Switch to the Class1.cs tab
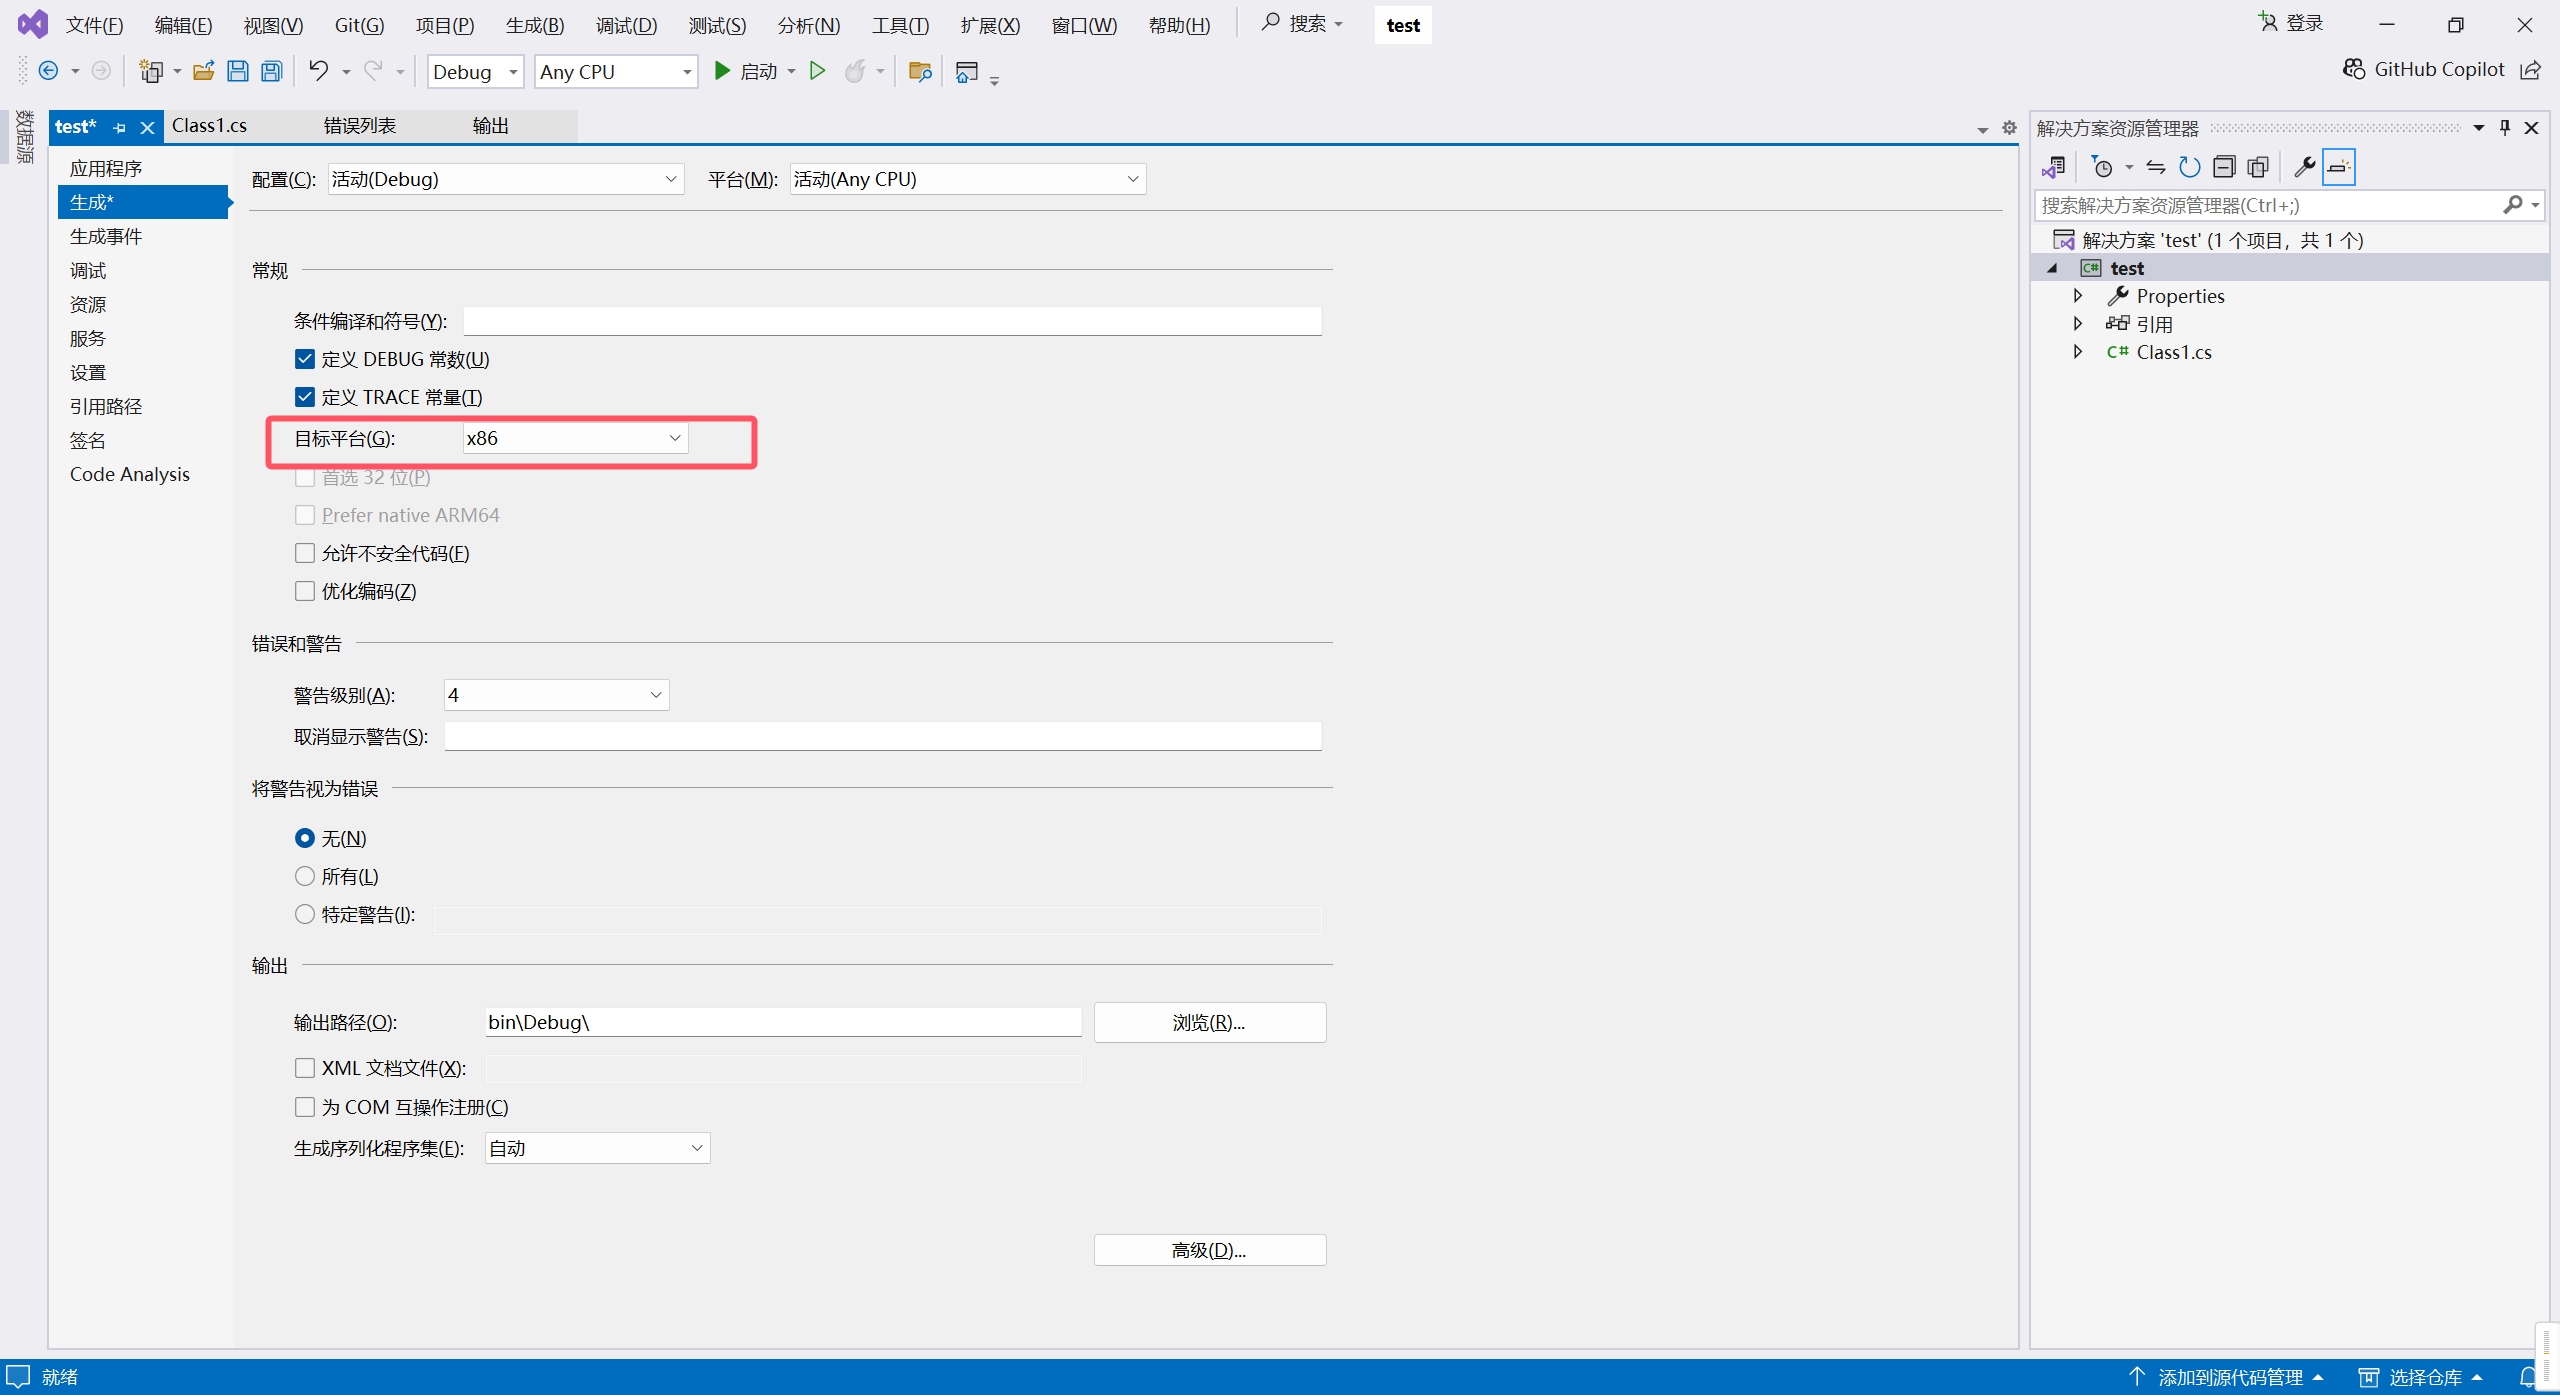The image size is (2560, 1395). pyautogui.click(x=209, y=126)
